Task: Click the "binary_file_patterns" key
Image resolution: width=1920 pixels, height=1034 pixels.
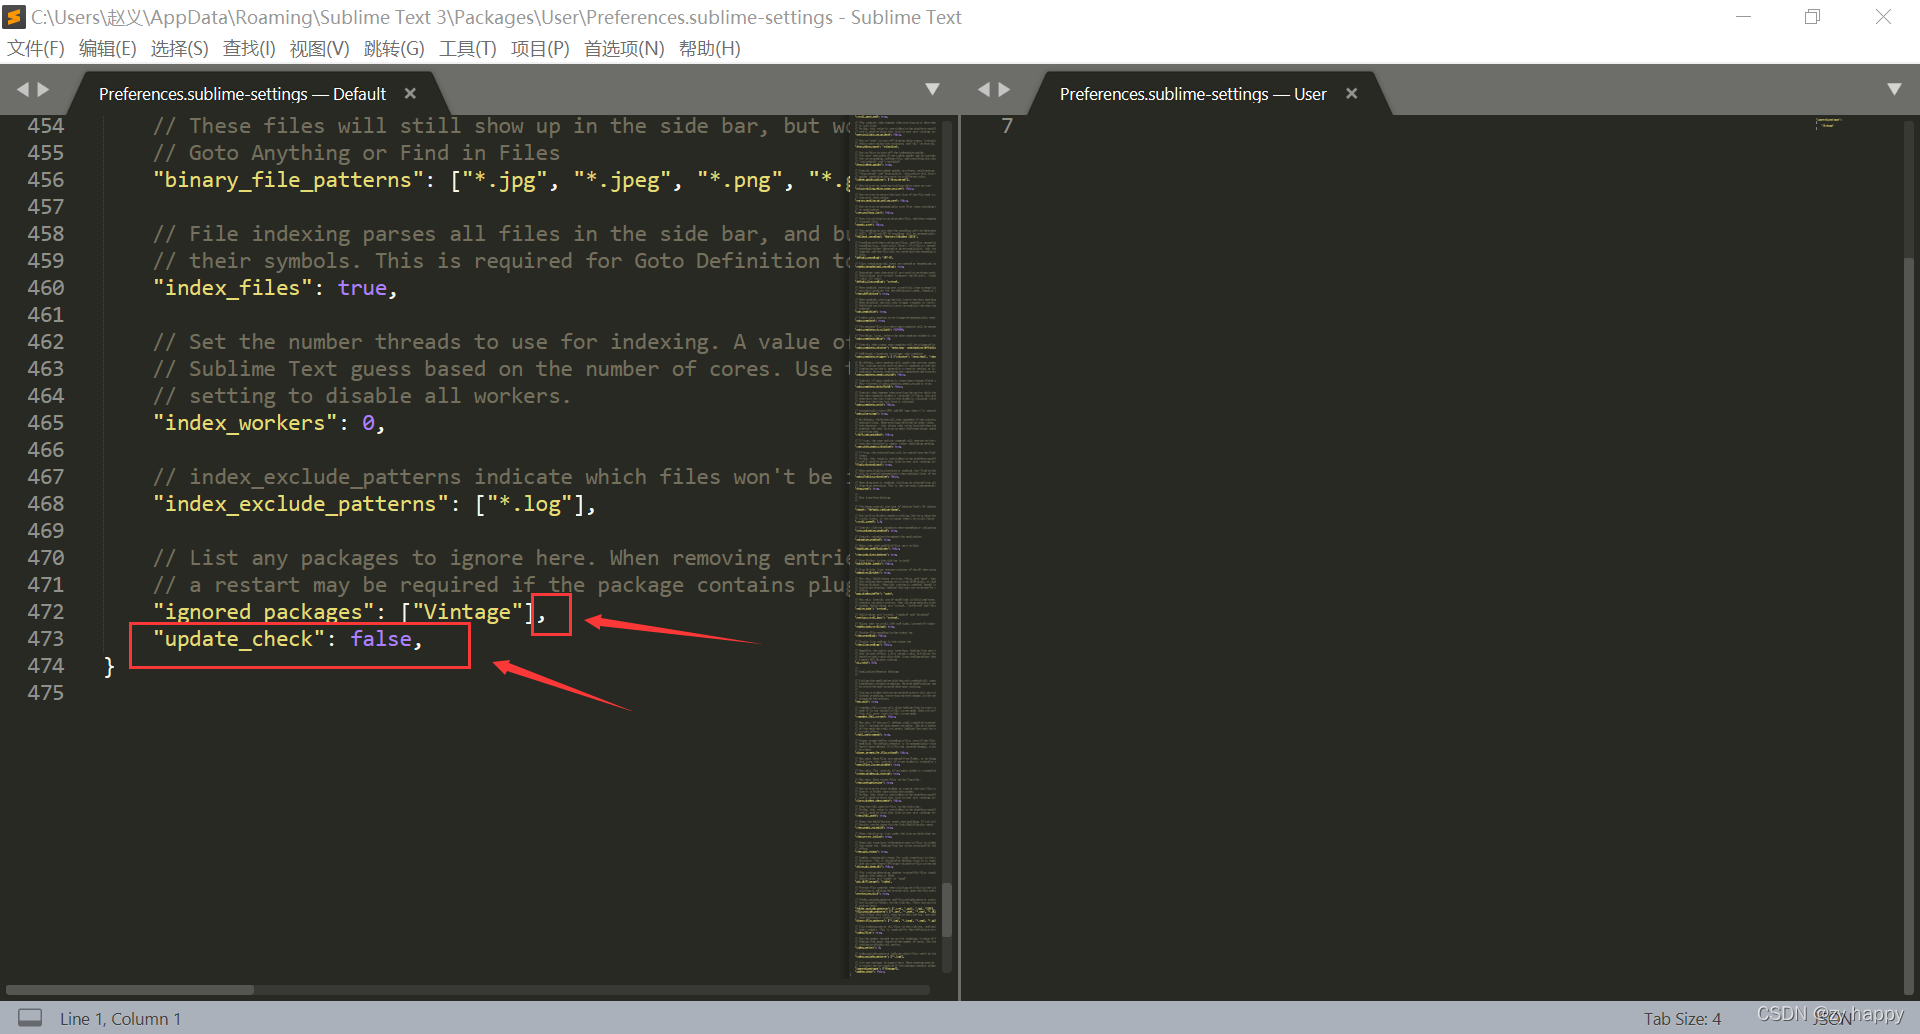Action: [x=288, y=180]
